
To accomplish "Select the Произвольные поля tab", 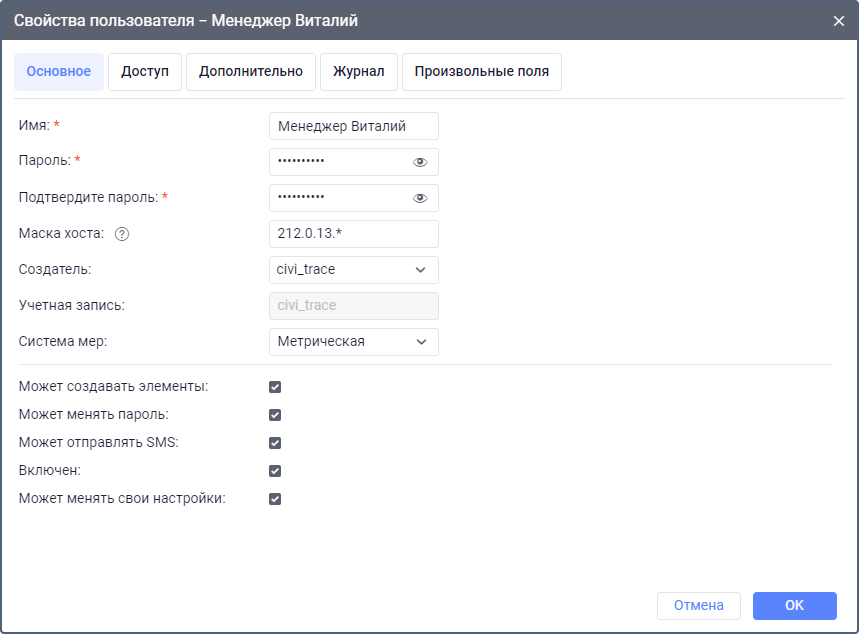I will [482, 72].
